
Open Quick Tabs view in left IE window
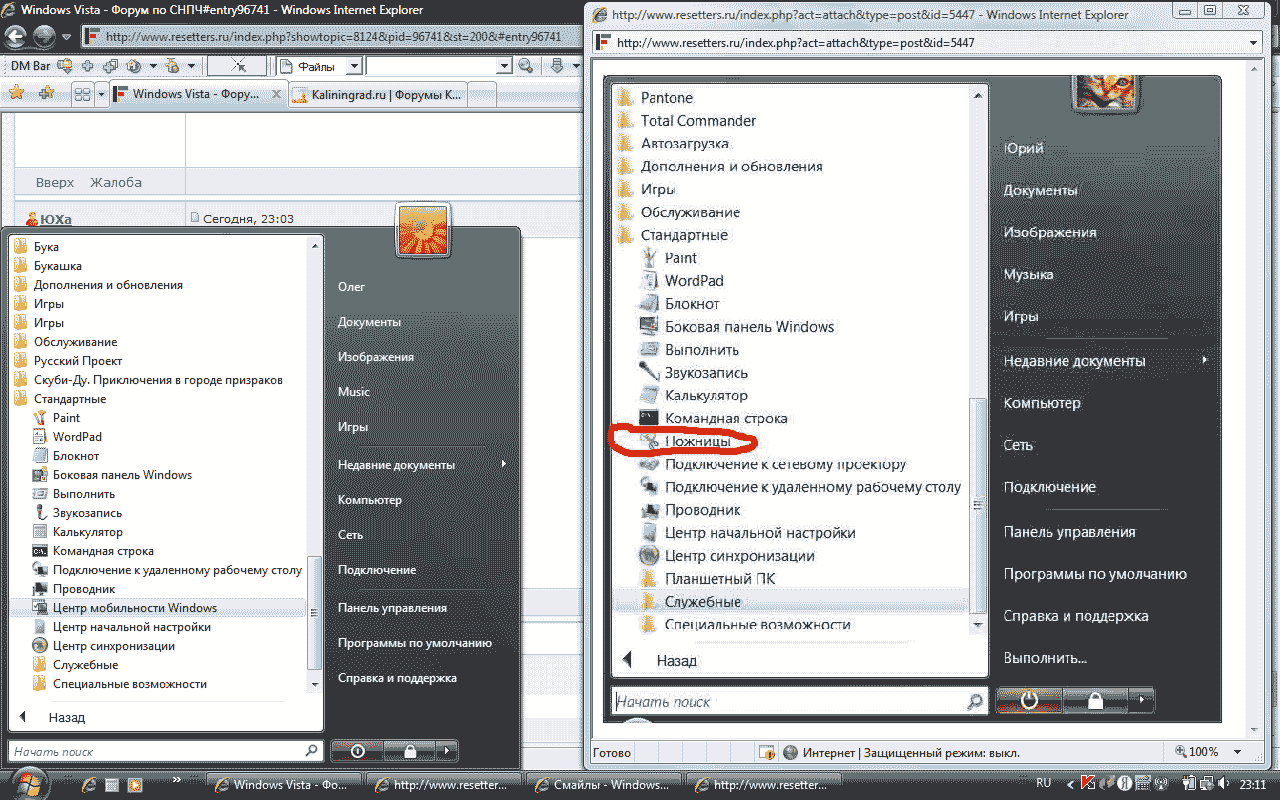[83, 94]
